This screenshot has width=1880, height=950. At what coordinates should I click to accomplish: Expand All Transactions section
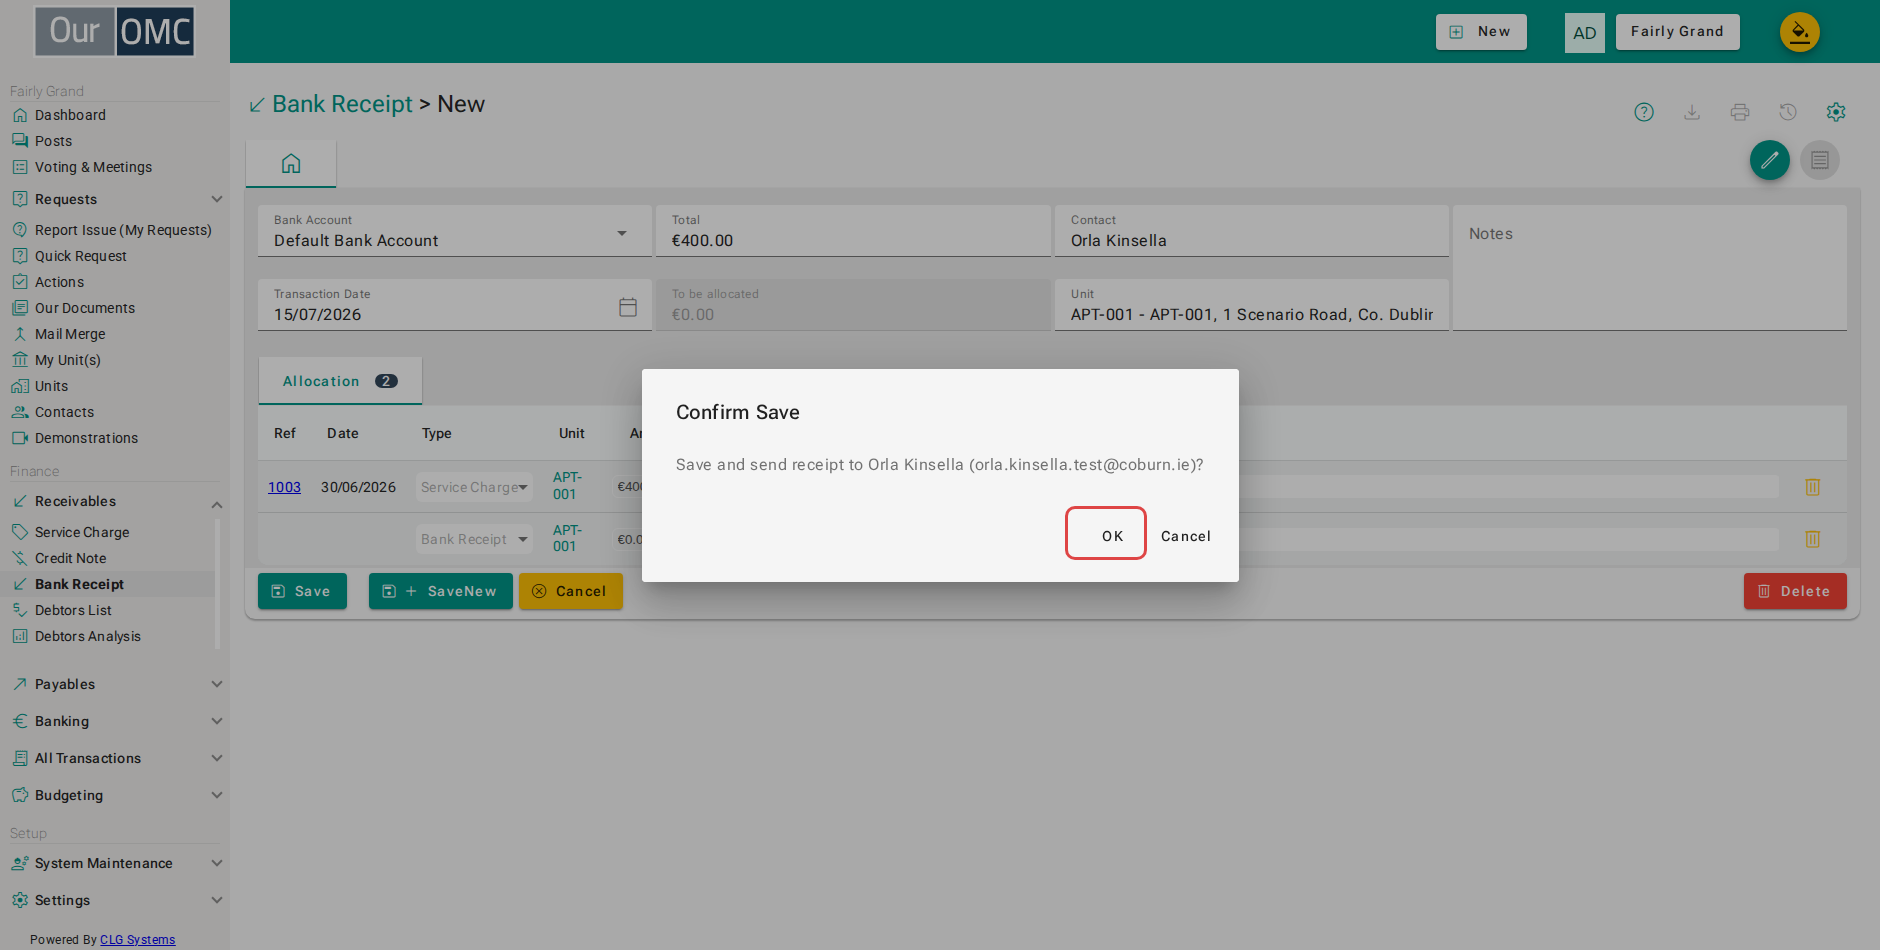(116, 758)
